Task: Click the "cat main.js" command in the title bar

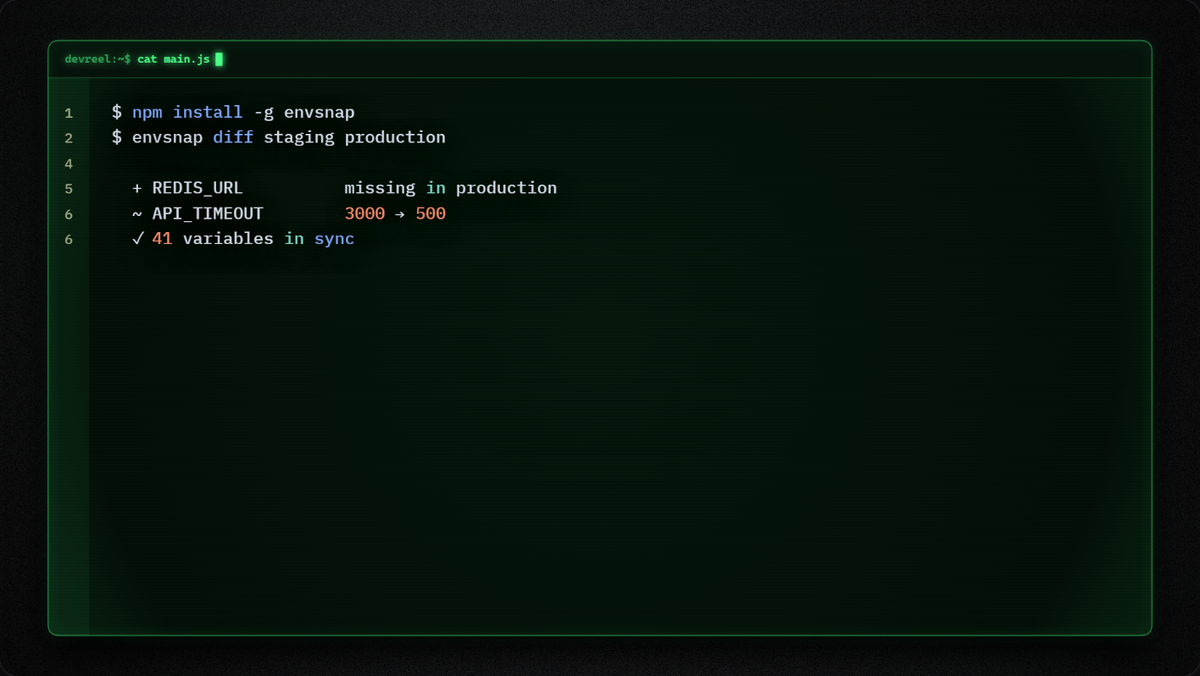Action: tap(174, 59)
